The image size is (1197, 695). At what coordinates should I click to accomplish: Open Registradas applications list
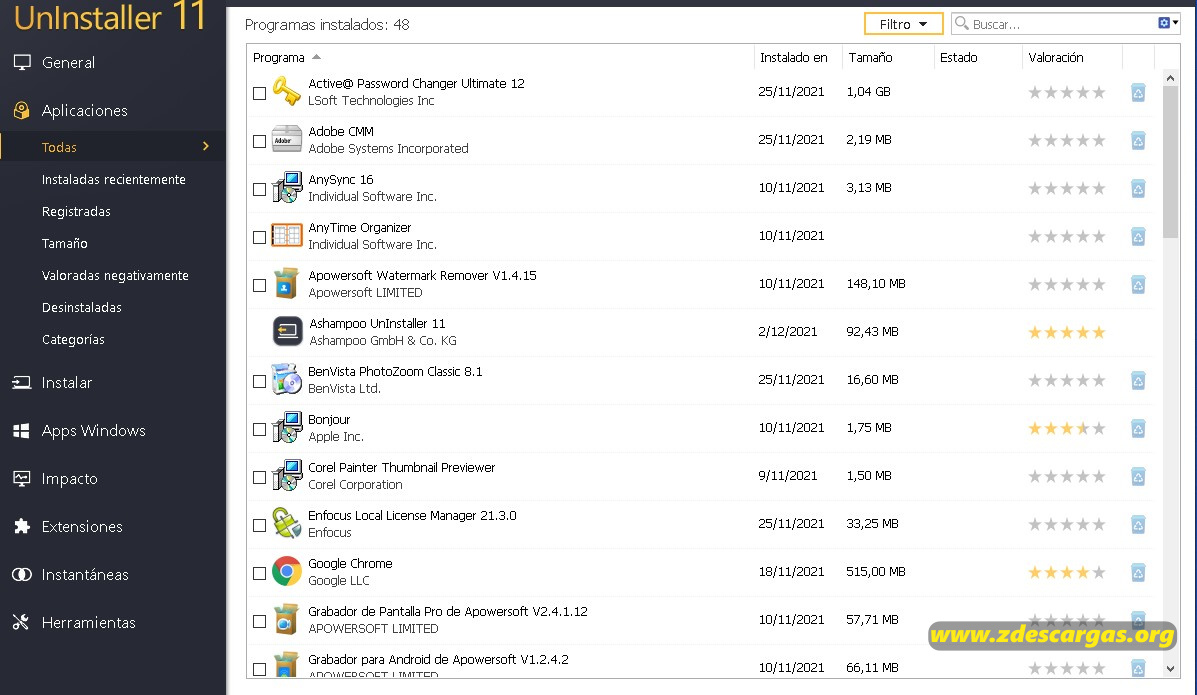tap(76, 212)
